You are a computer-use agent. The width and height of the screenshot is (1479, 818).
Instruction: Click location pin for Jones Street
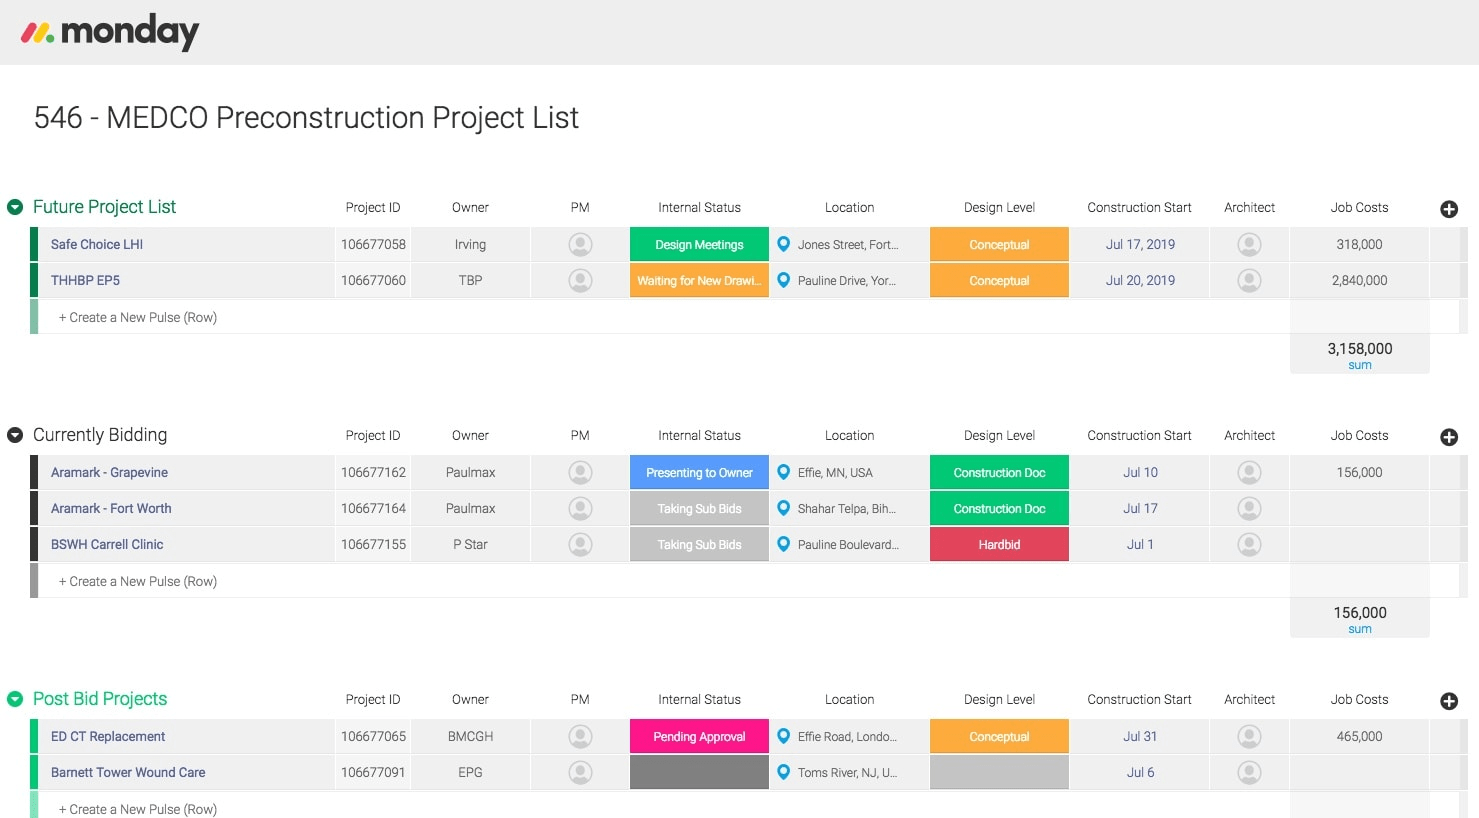(x=784, y=244)
